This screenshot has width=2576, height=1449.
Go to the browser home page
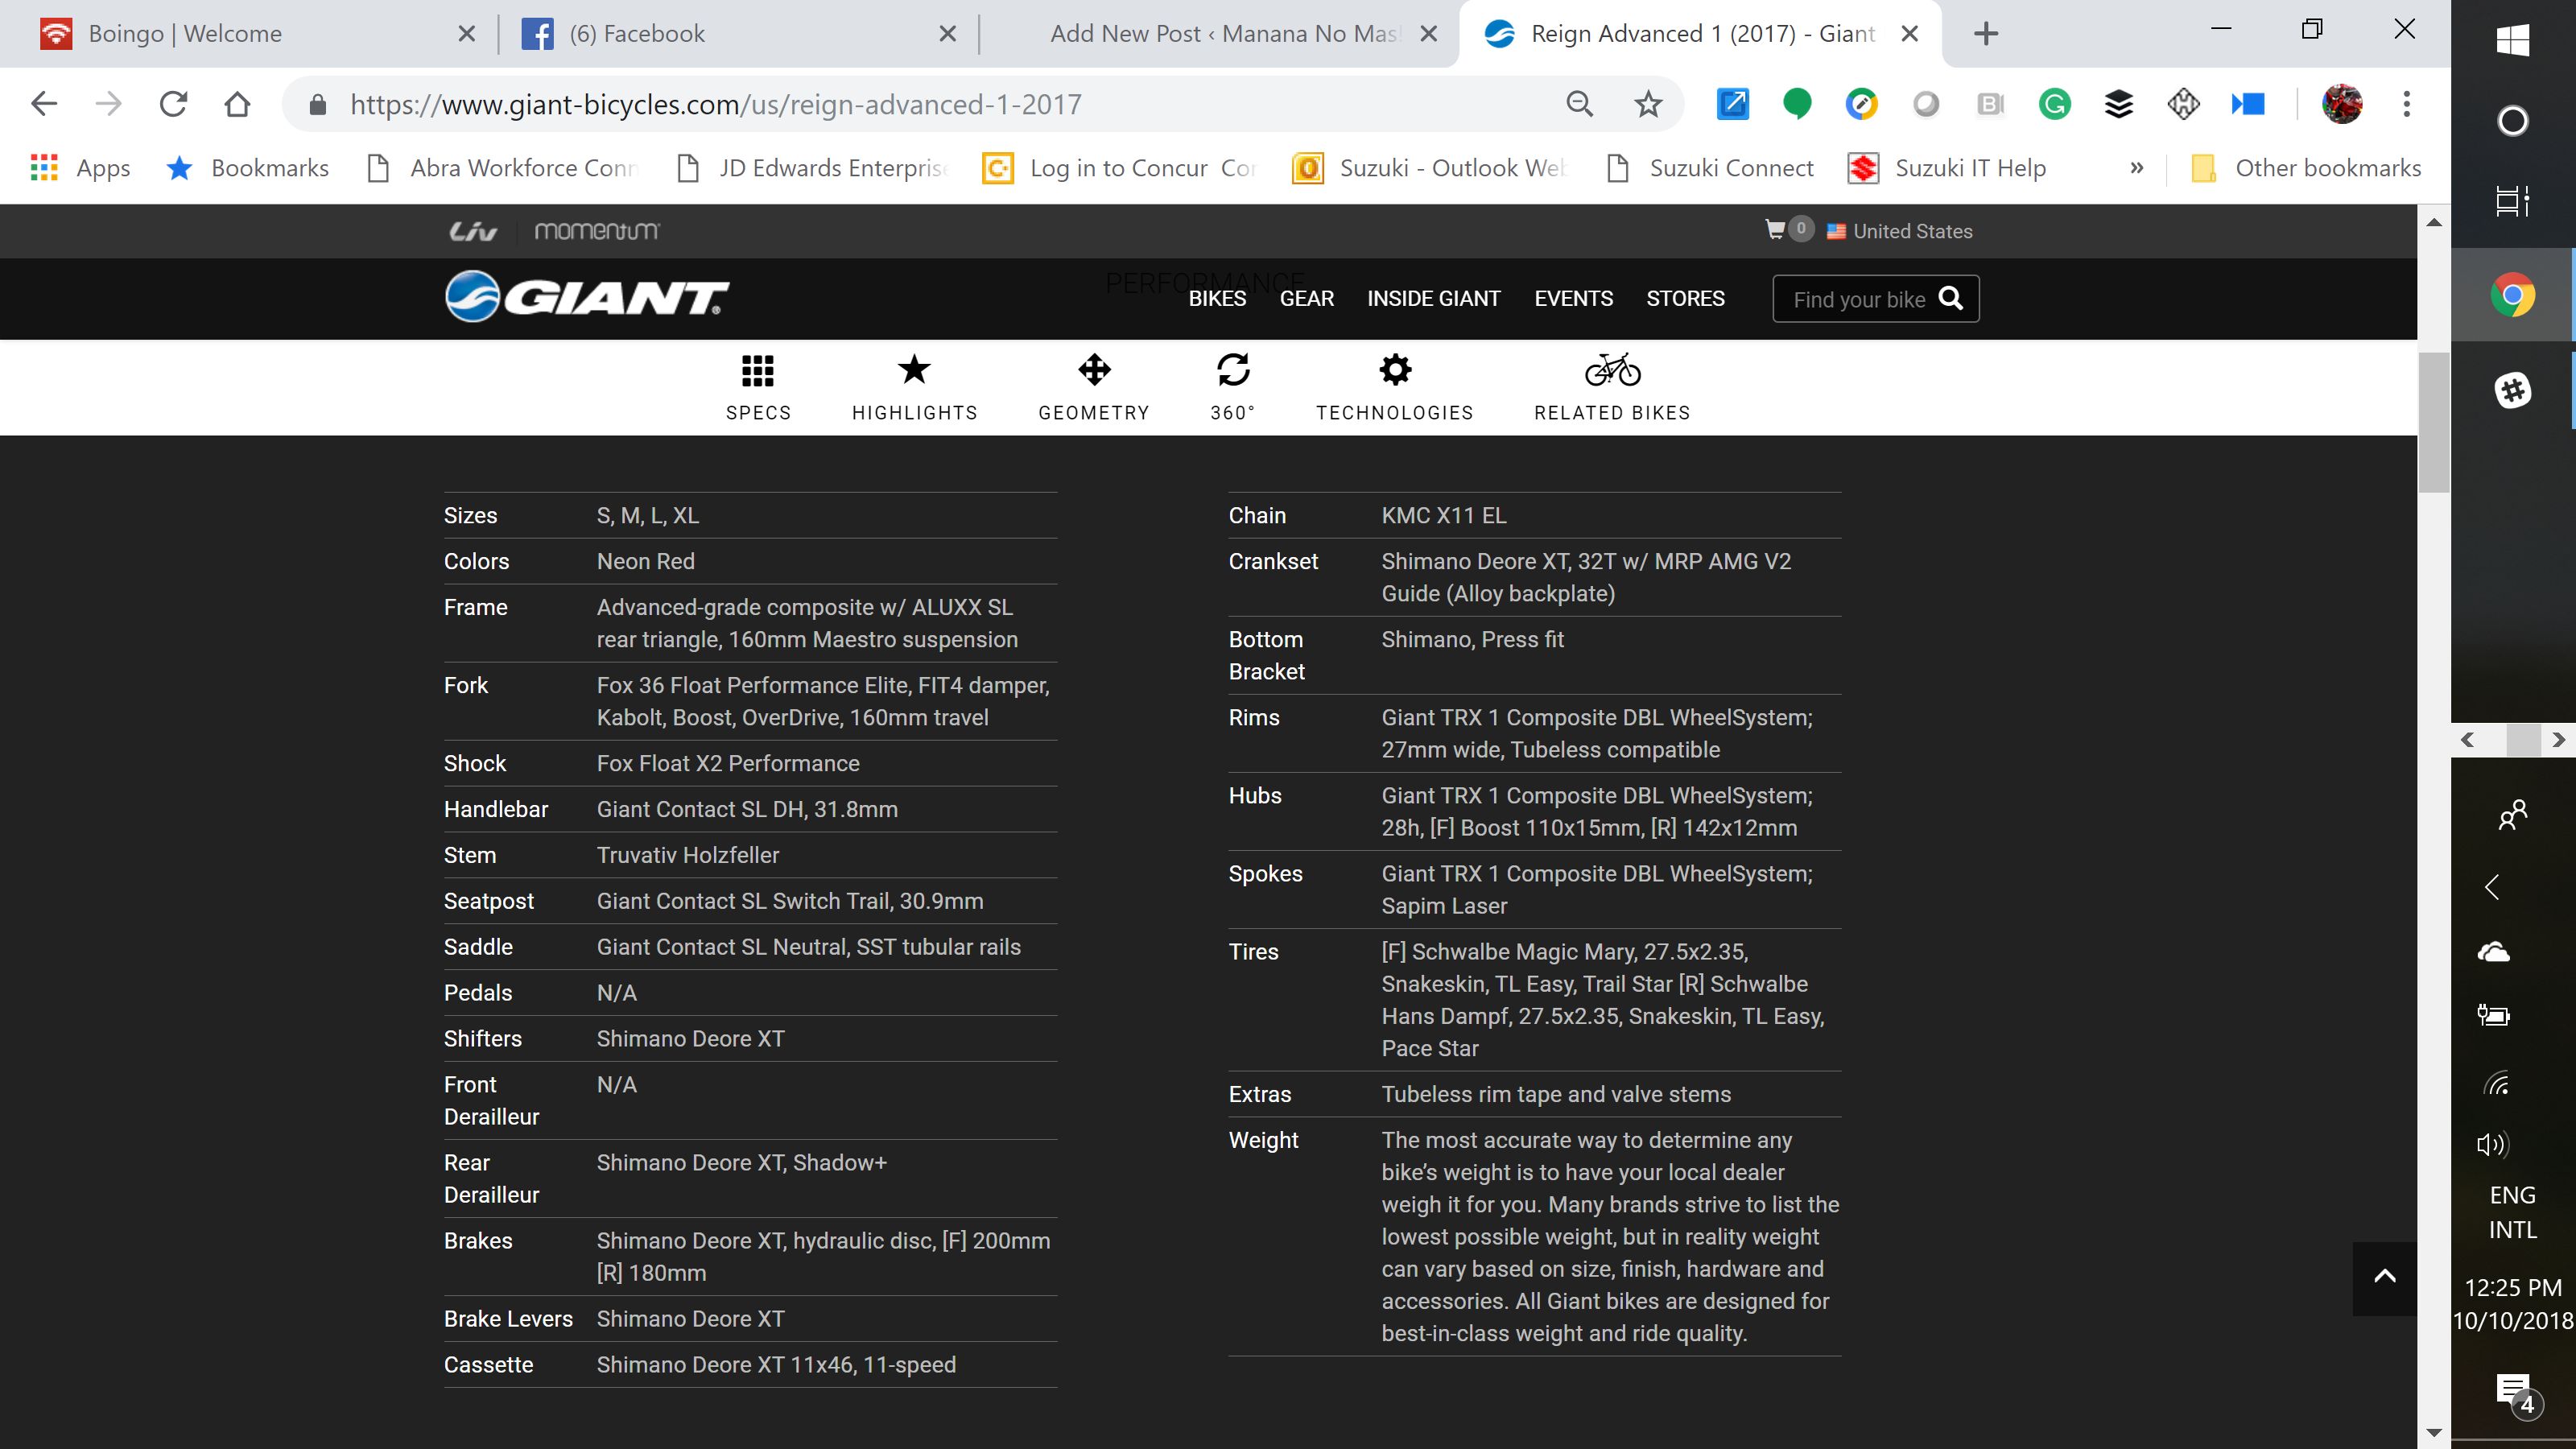click(x=237, y=104)
